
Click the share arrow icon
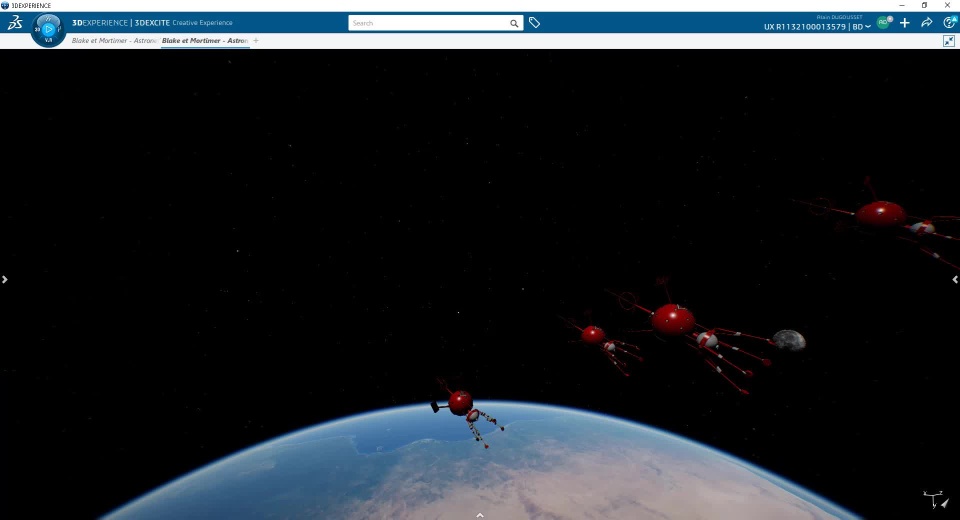(927, 23)
